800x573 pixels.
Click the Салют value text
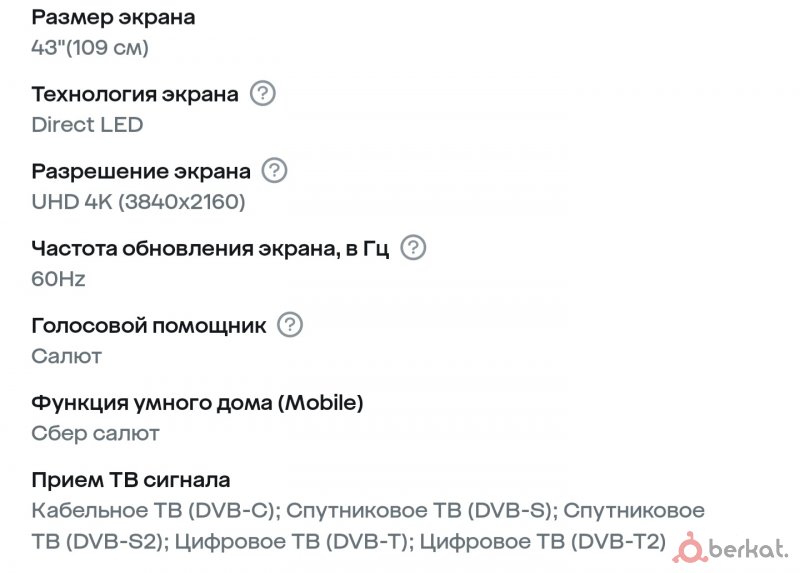[x=67, y=356]
